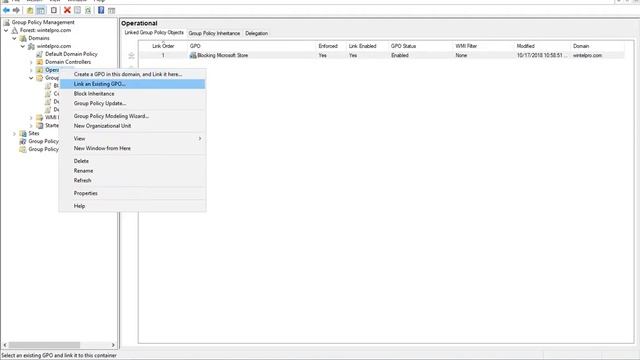Click the Blocking Microsoft Store GPO icon

(x=193, y=55)
